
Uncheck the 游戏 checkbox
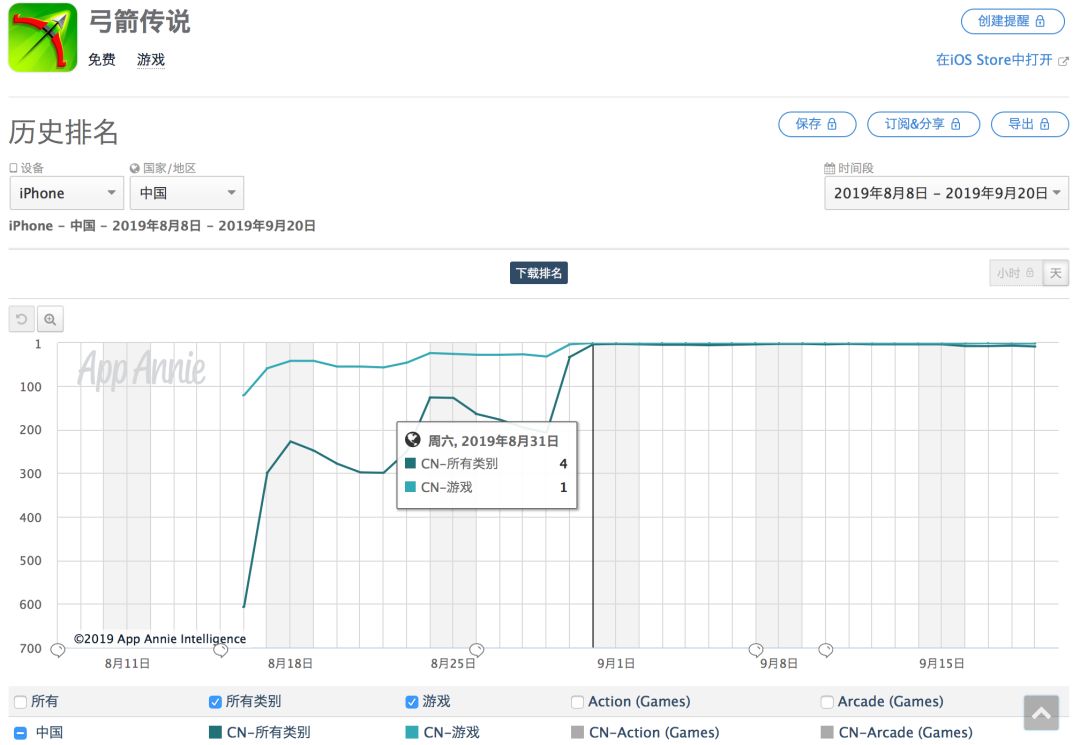click(x=412, y=702)
